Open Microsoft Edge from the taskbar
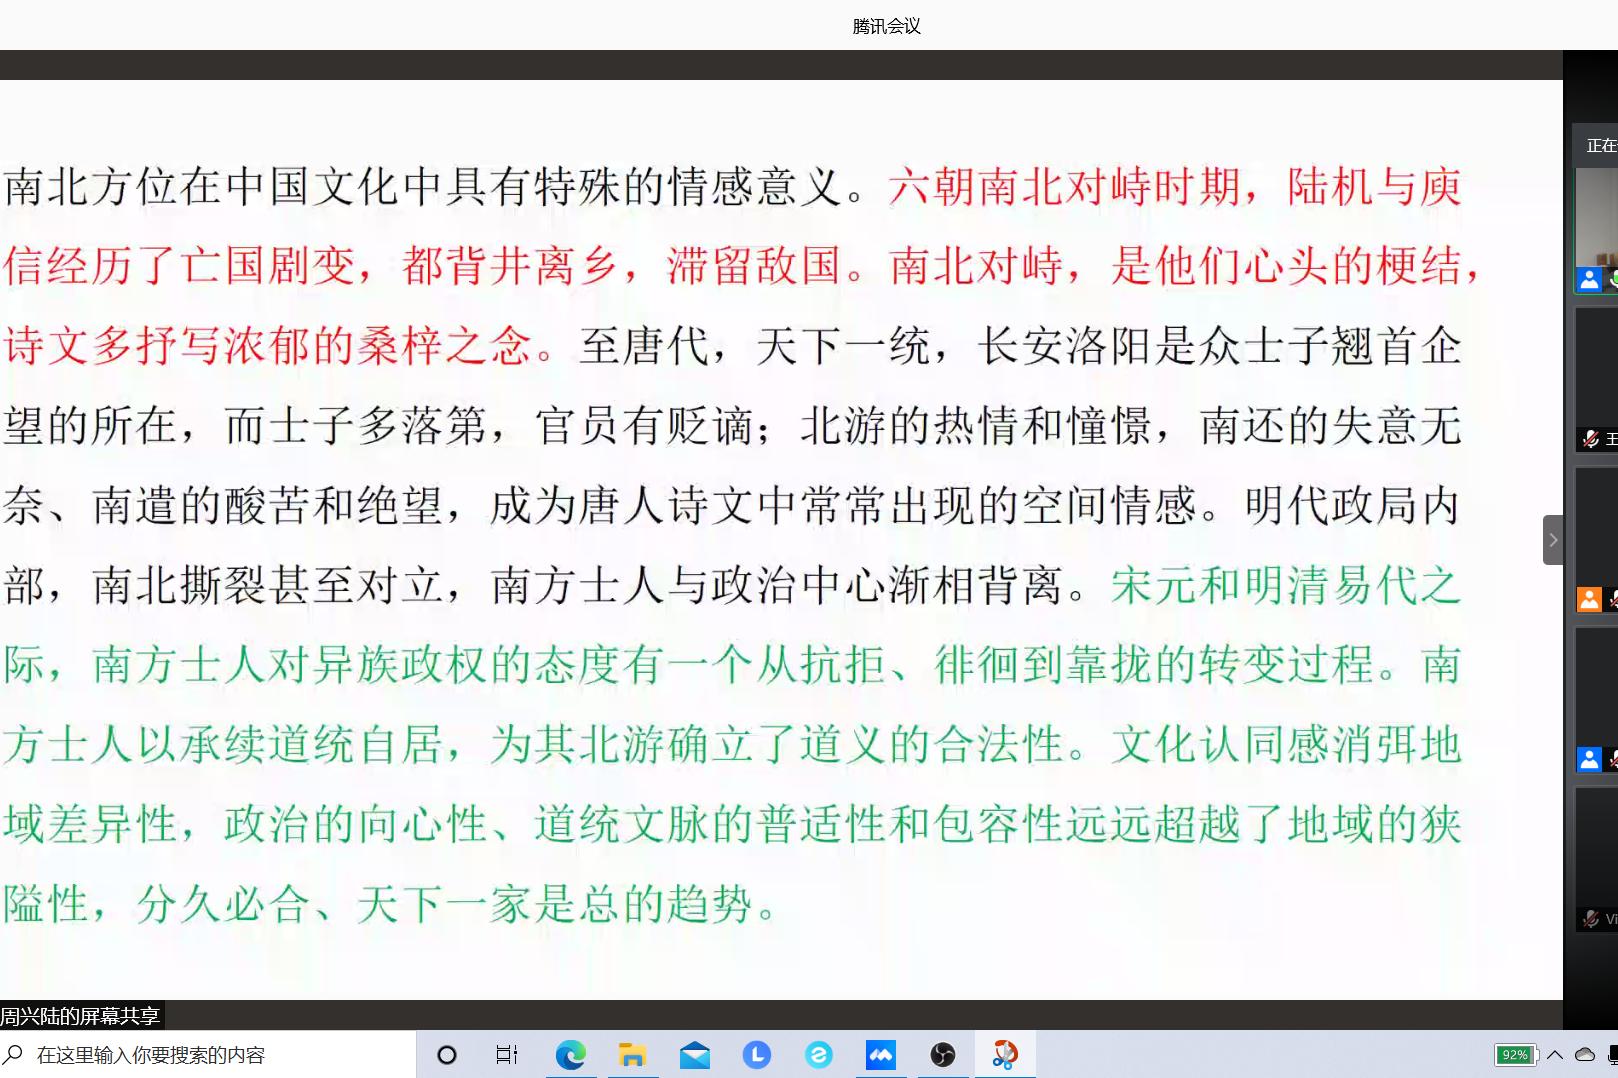Image resolution: width=1618 pixels, height=1078 pixels. (x=570, y=1055)
